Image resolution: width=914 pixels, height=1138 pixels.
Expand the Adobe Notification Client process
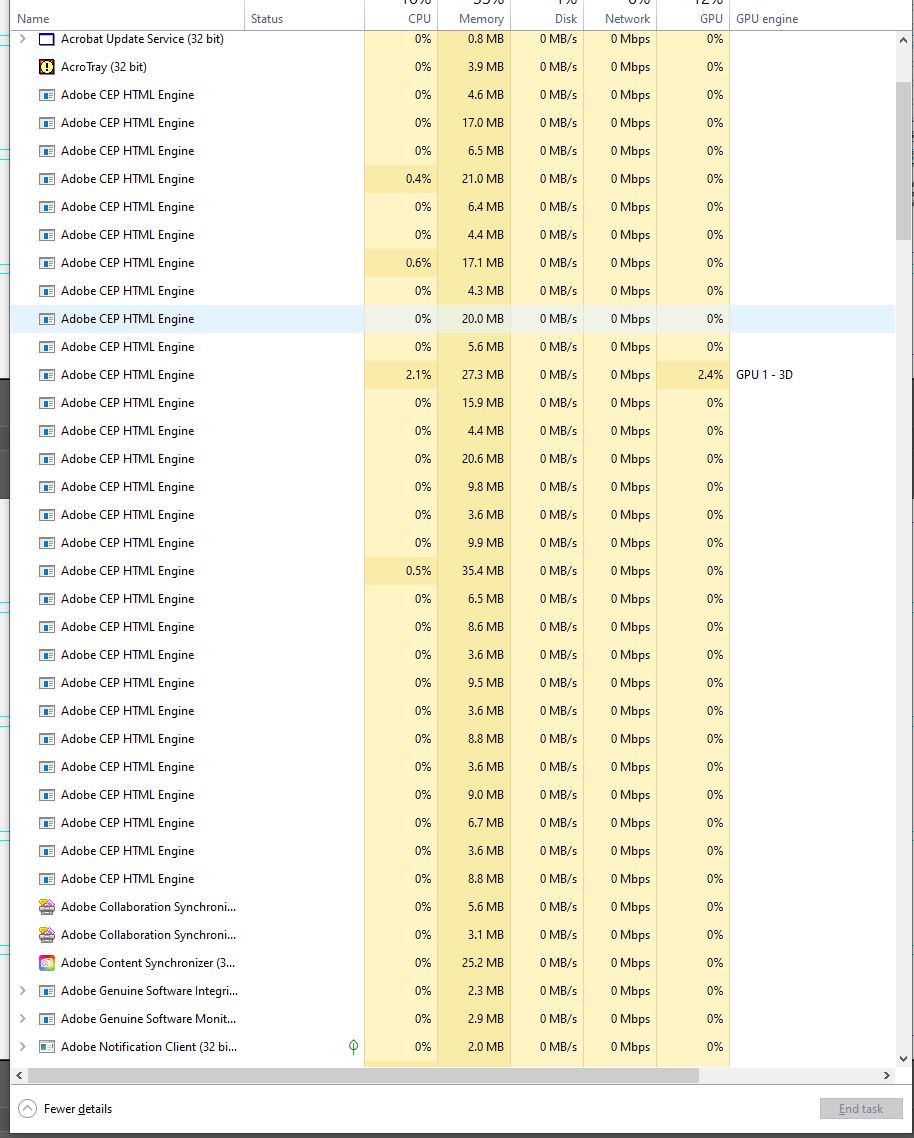click(x=21, y=1047)
